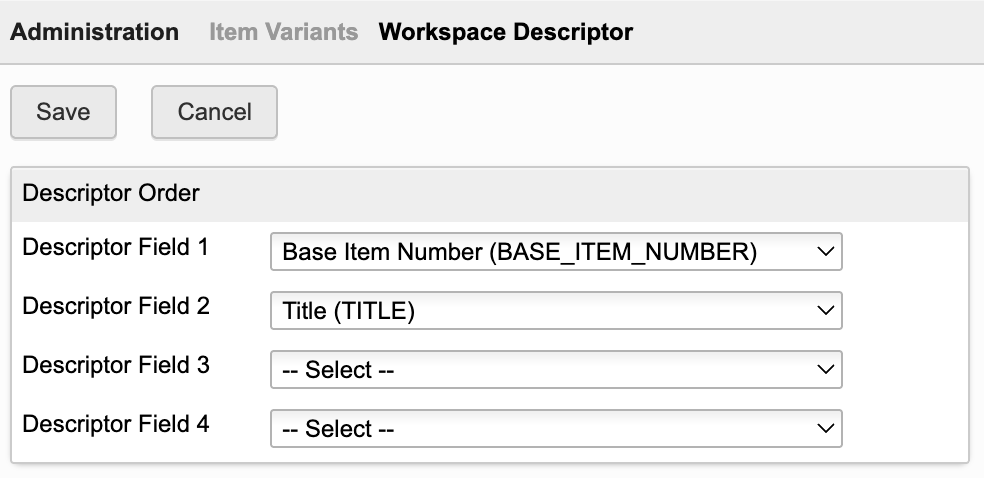Open the Descriptor Field 1 combo box

point(556,252)
